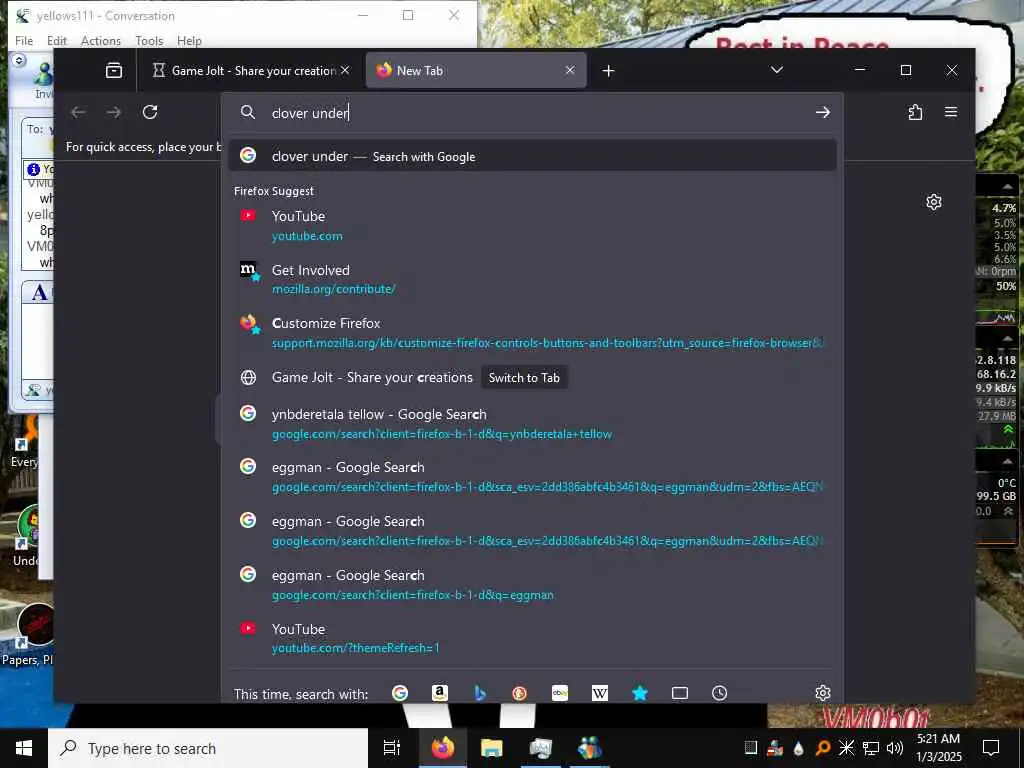Select 'clover under — Search with Google' suggestion
The image size is (1024, 768).
click(x=532, y=155)
